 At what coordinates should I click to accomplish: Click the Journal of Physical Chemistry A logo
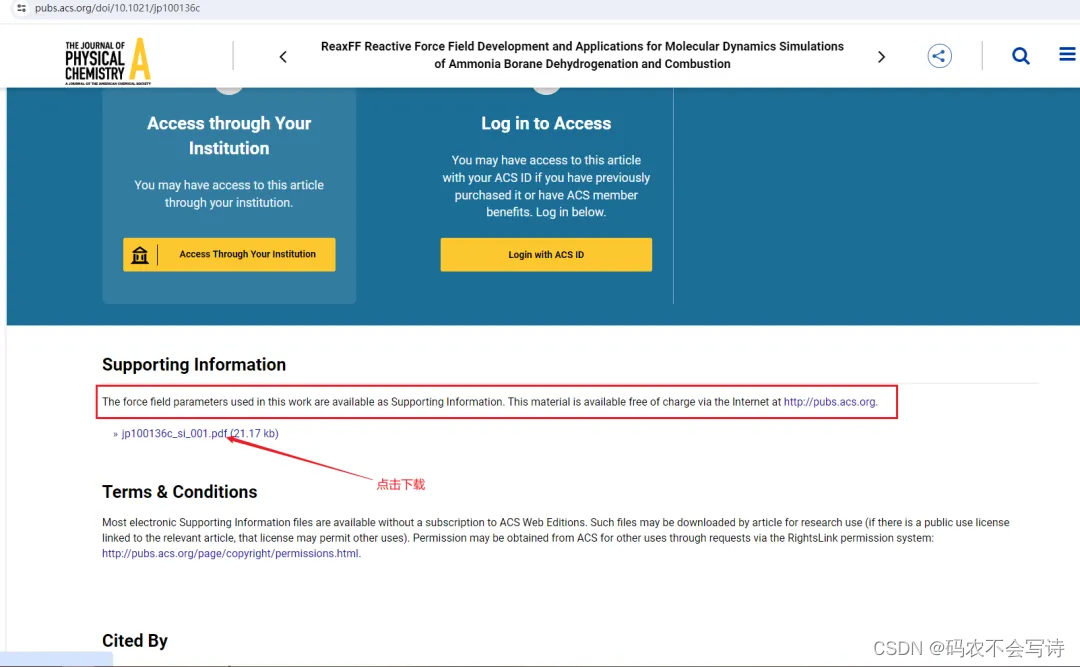108,61
